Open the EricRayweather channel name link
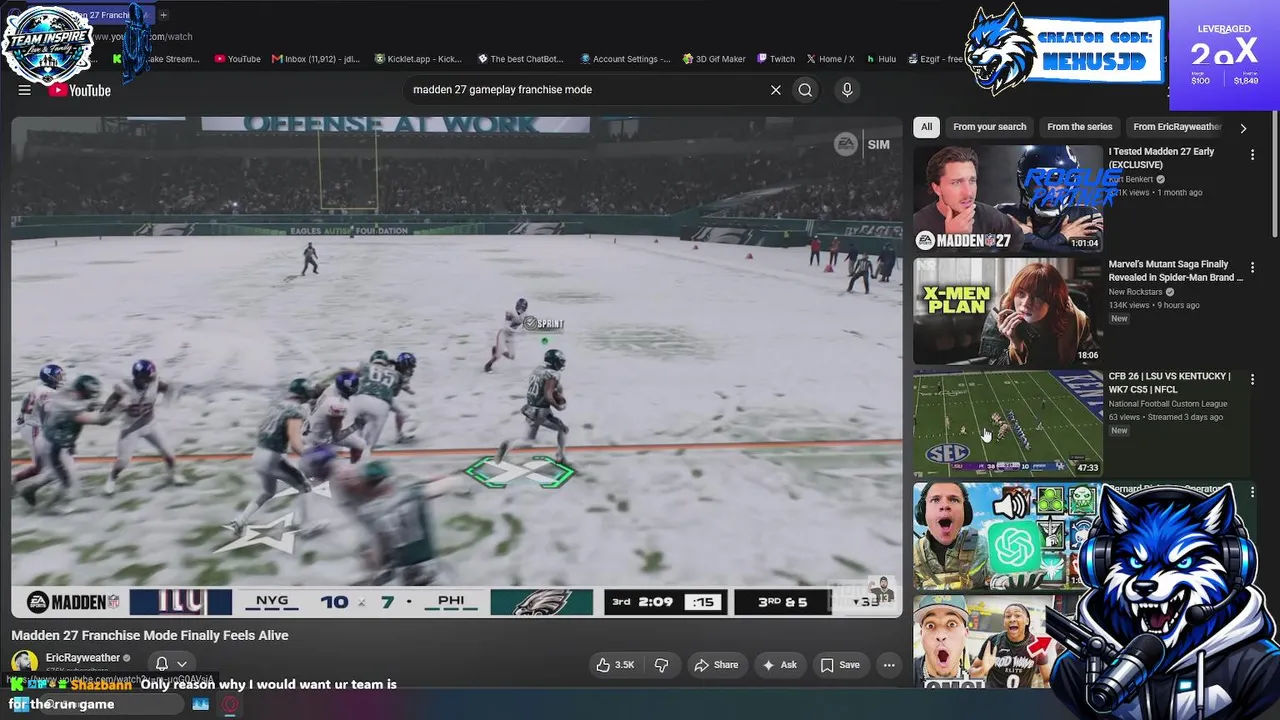Viewport: 1280px width, 720px height. 83,658
